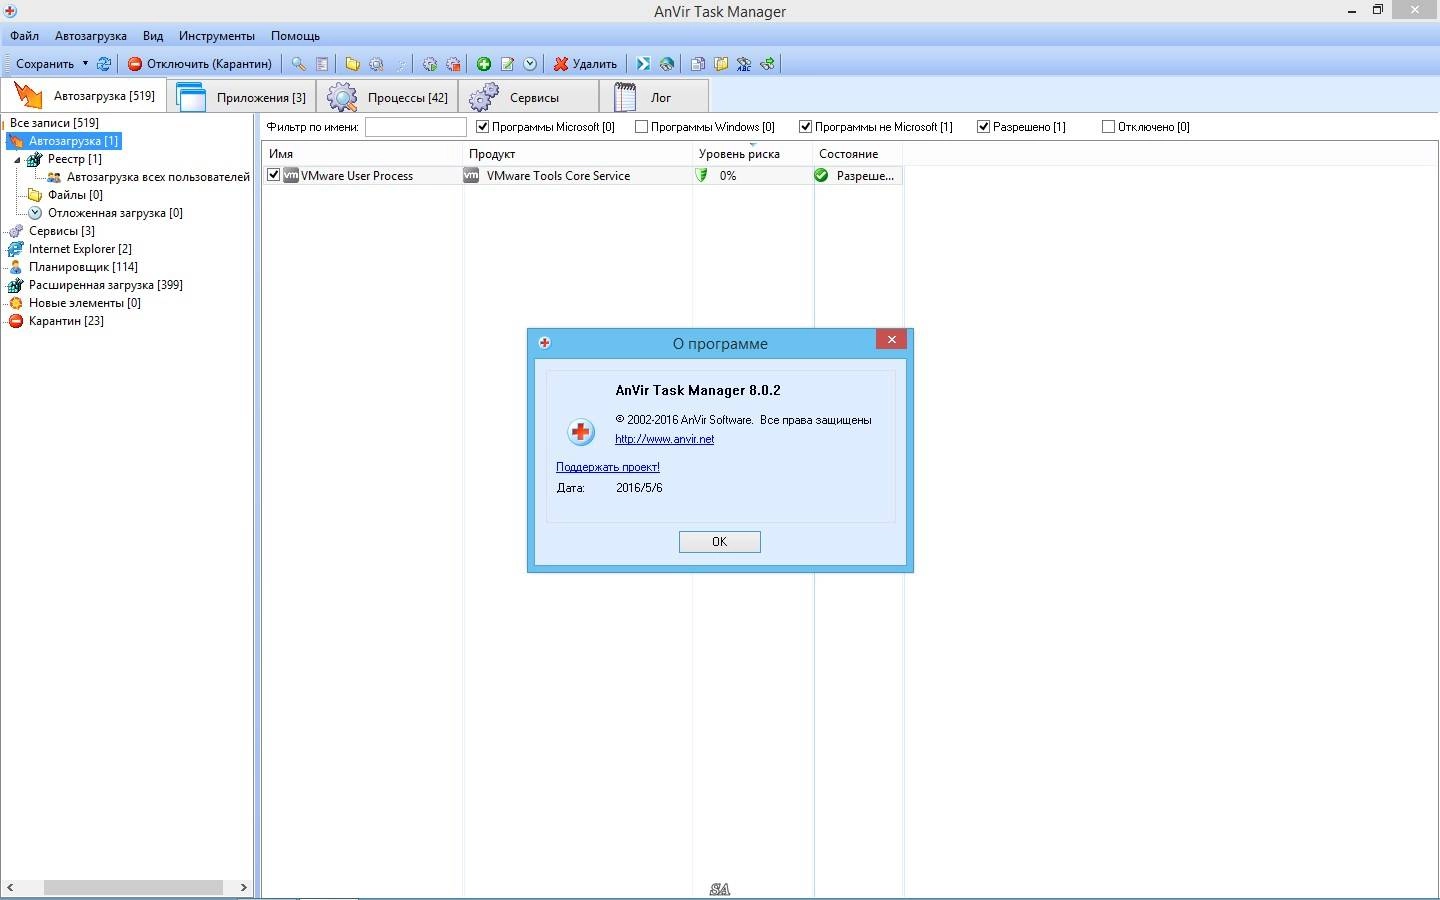Enable the Отключено [0] filter
The width and height of the screenshot is (1440, 900).
coord(1109,127)
